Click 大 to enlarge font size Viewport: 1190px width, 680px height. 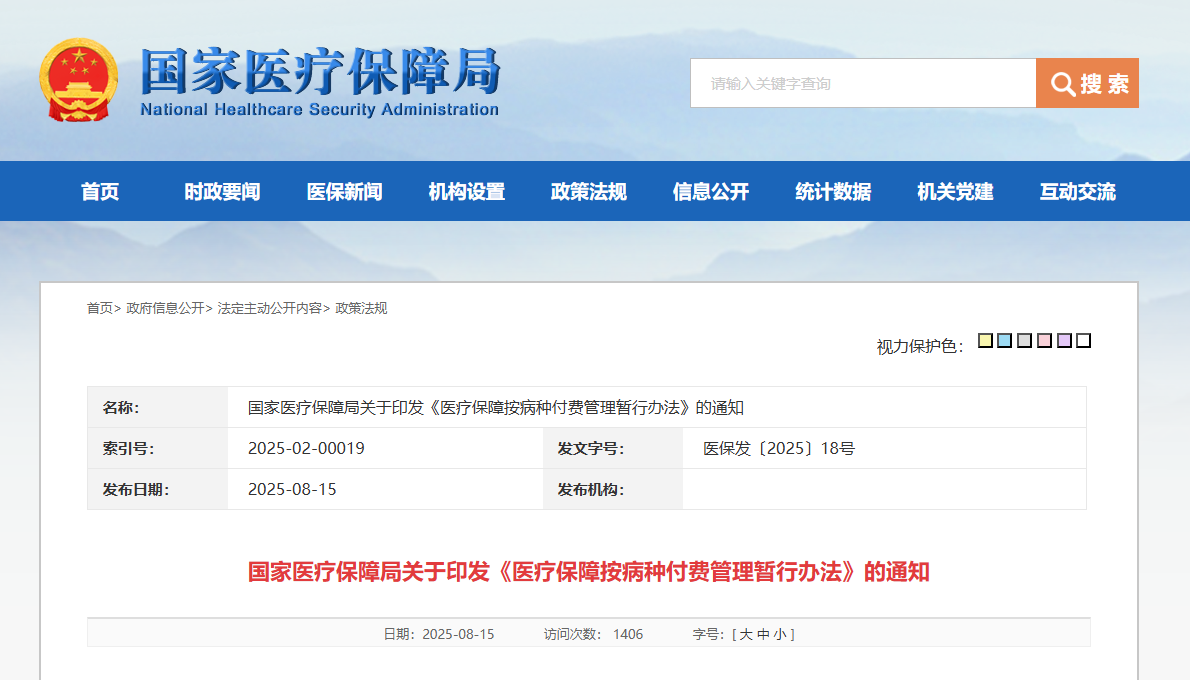(x=745, y=633)
